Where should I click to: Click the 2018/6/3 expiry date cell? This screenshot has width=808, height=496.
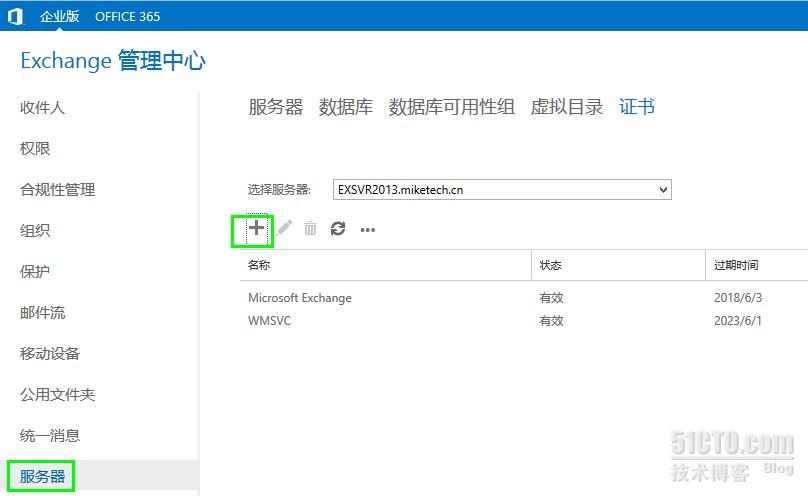point(738,298)
